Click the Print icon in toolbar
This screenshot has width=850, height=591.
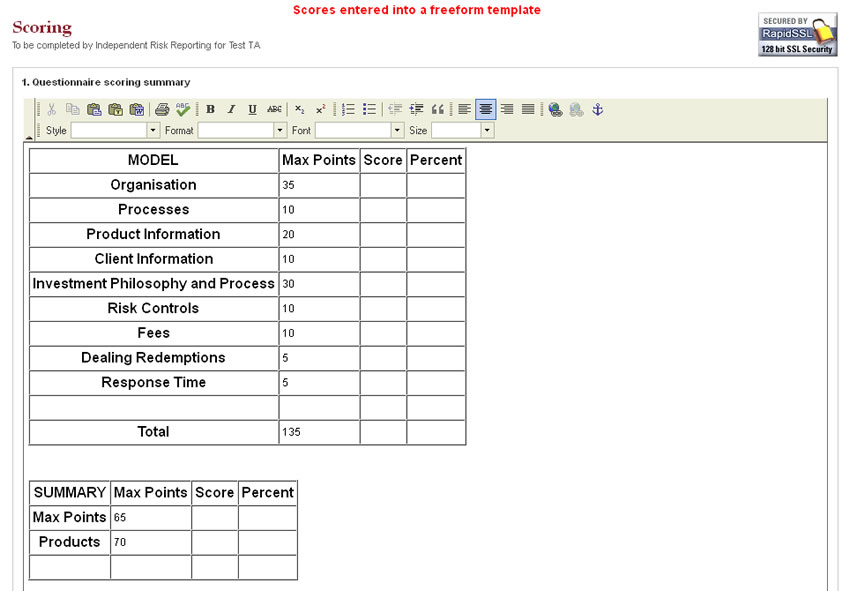[x=162, y=110]
